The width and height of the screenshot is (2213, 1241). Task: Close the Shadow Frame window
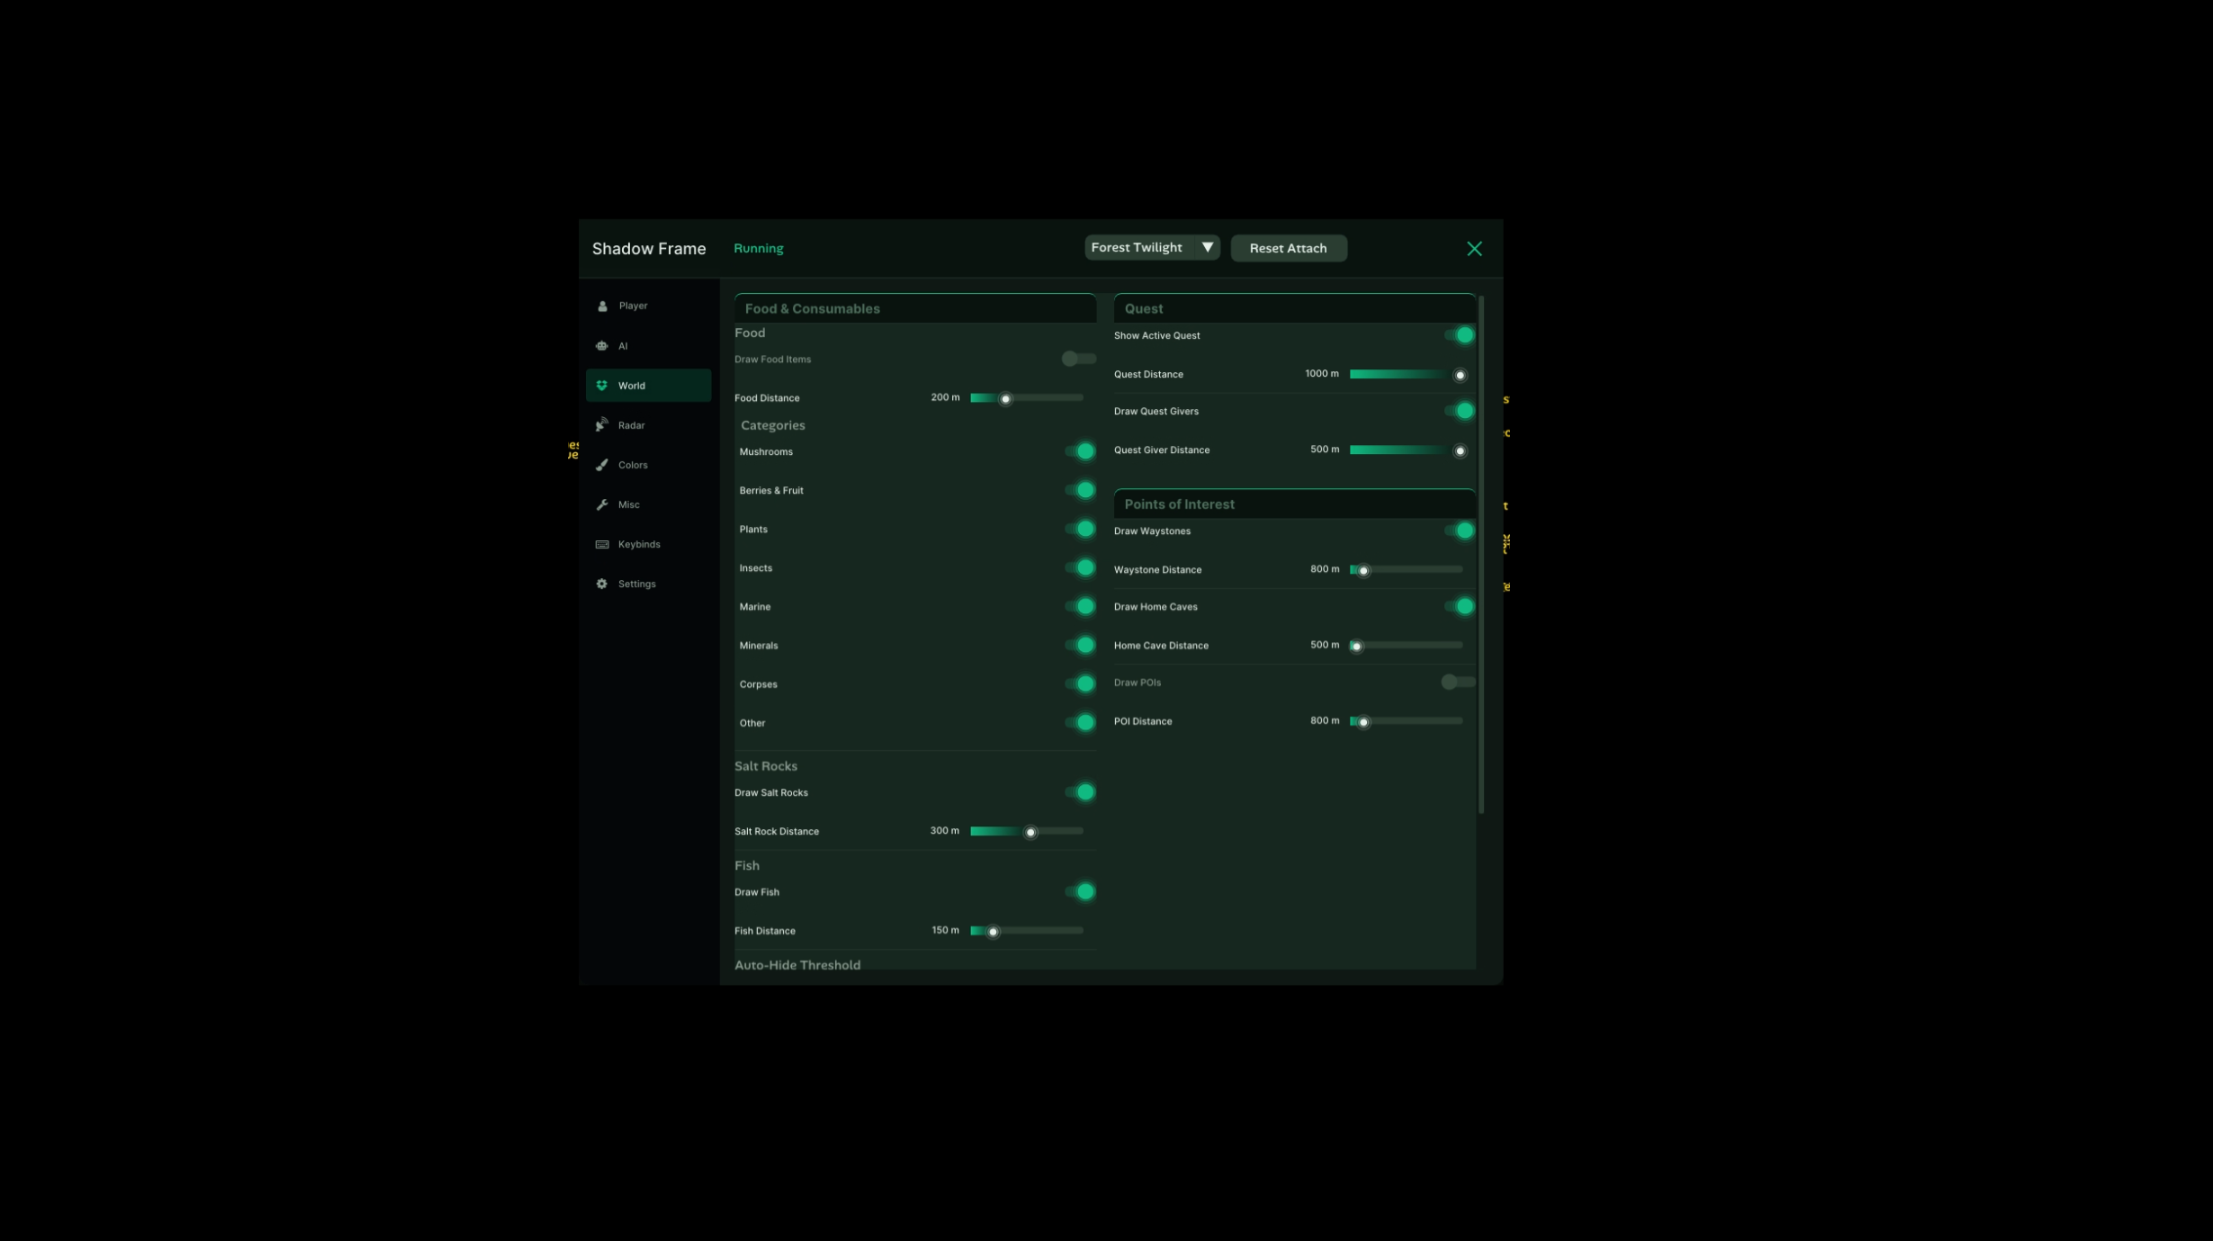click(1474, 248)
